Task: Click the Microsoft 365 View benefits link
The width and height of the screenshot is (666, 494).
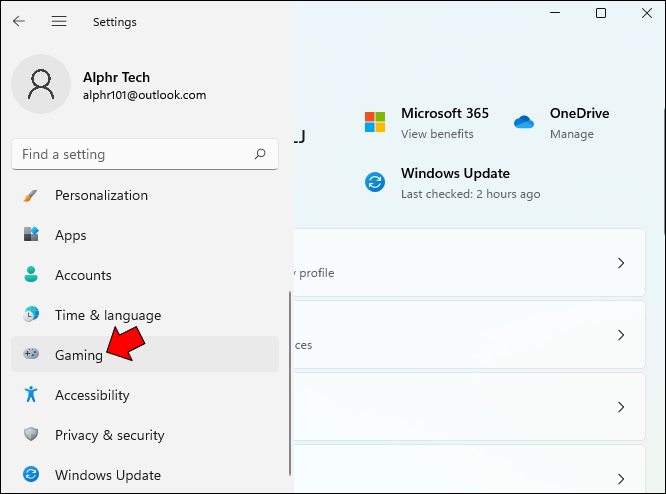Action: click(x=437, y=134)
